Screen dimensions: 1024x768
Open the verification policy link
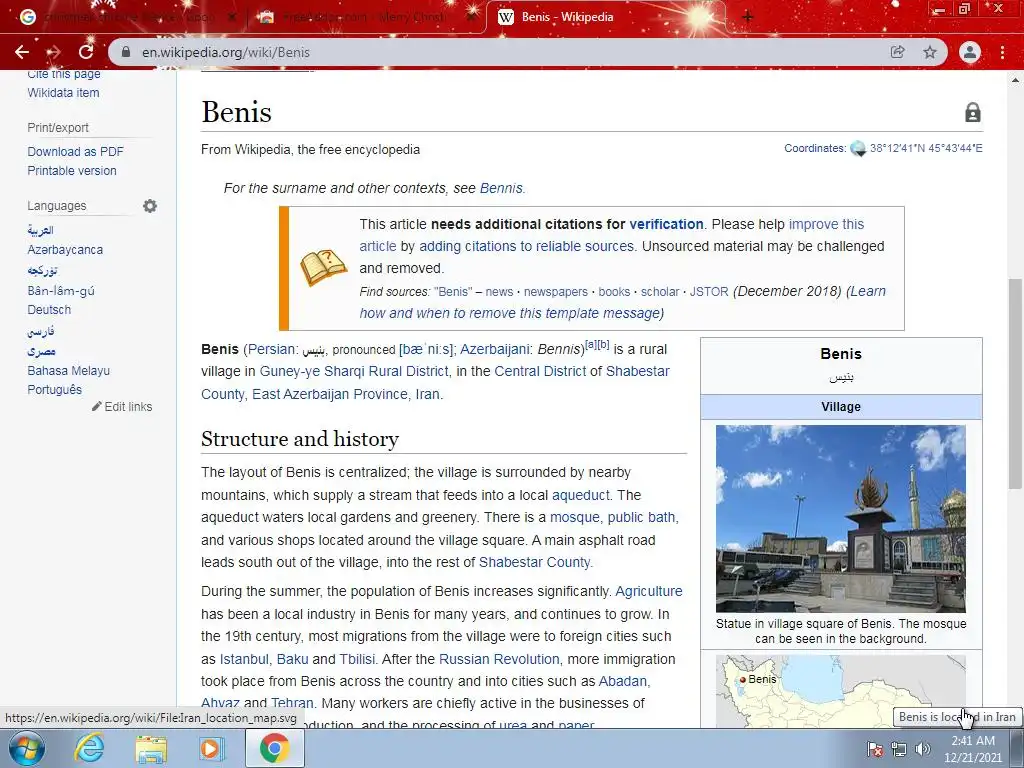[x=666, y=224]
